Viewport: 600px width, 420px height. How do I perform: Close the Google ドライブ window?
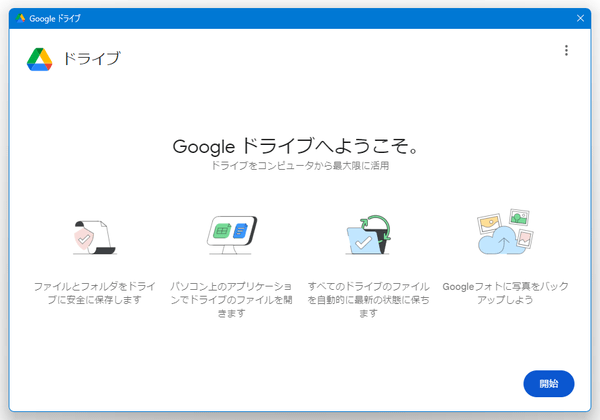pyautogui.click(x=580, y=18)
